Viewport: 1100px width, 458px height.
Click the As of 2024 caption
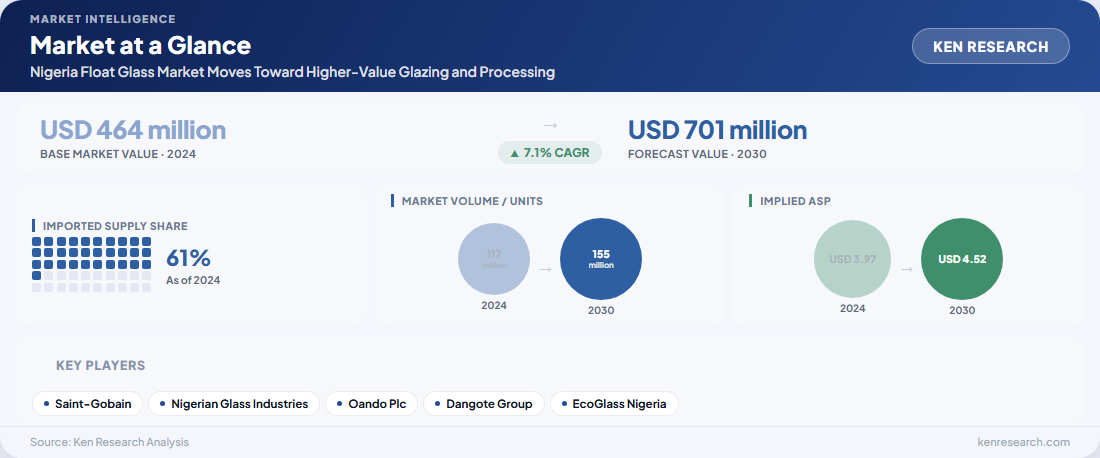193,281
